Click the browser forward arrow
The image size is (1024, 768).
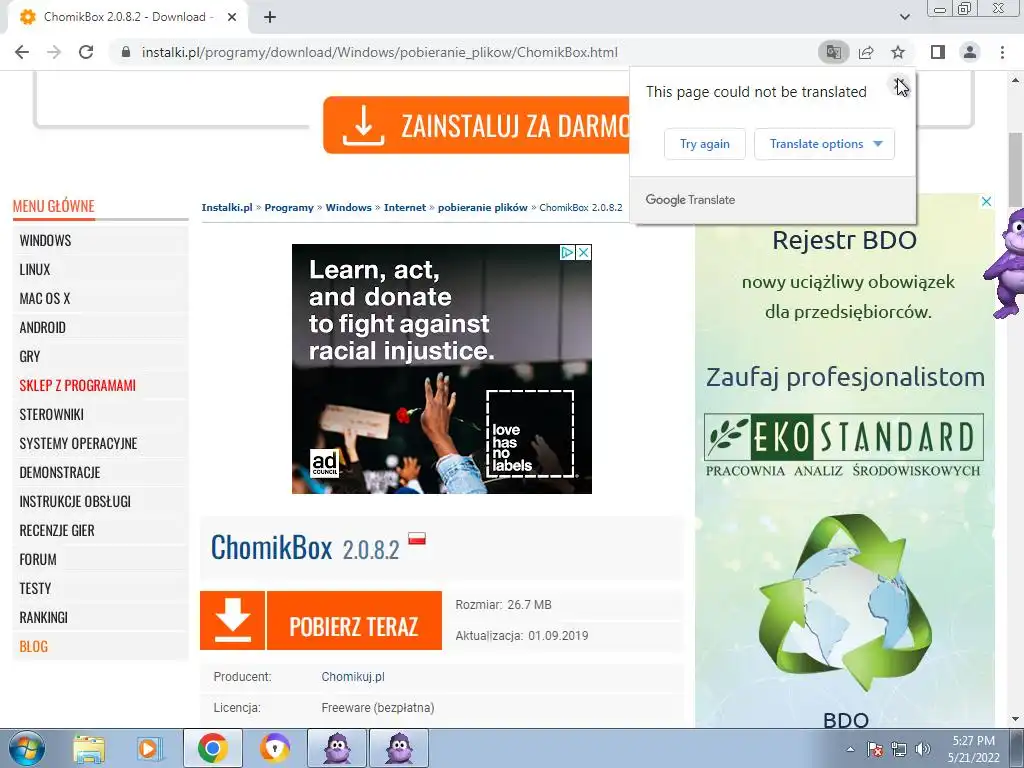tap(54, 52)
